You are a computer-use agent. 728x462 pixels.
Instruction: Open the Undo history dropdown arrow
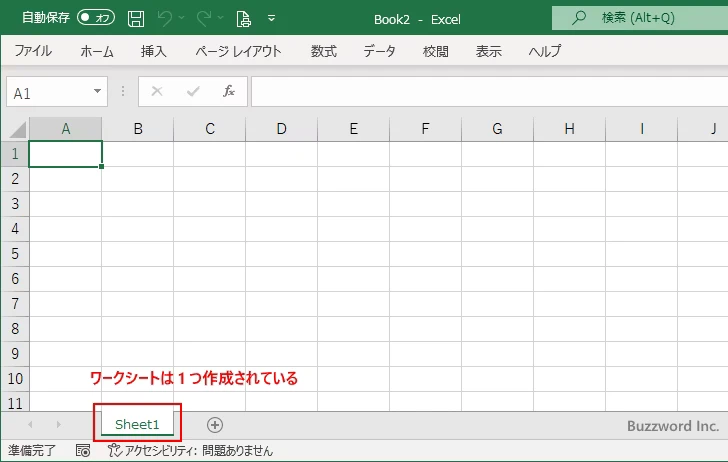tap(182, 18)
